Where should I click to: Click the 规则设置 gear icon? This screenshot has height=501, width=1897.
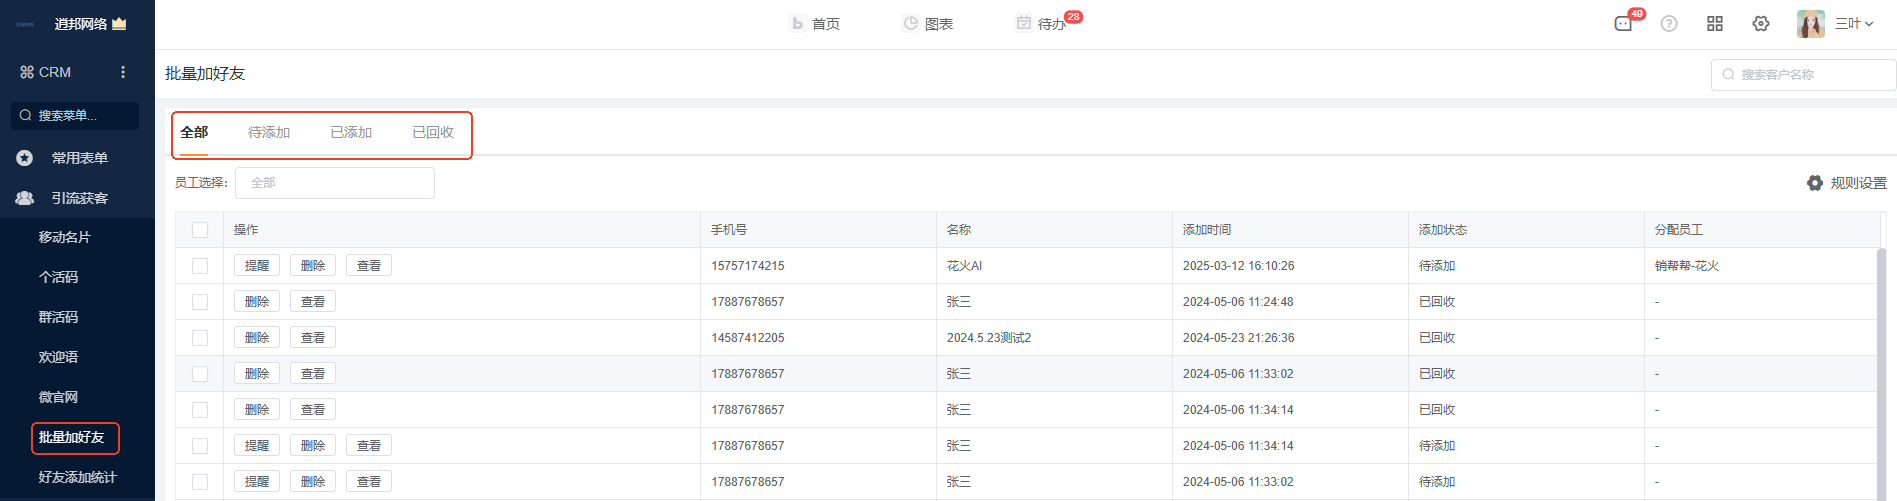(x=1815, y=183)
